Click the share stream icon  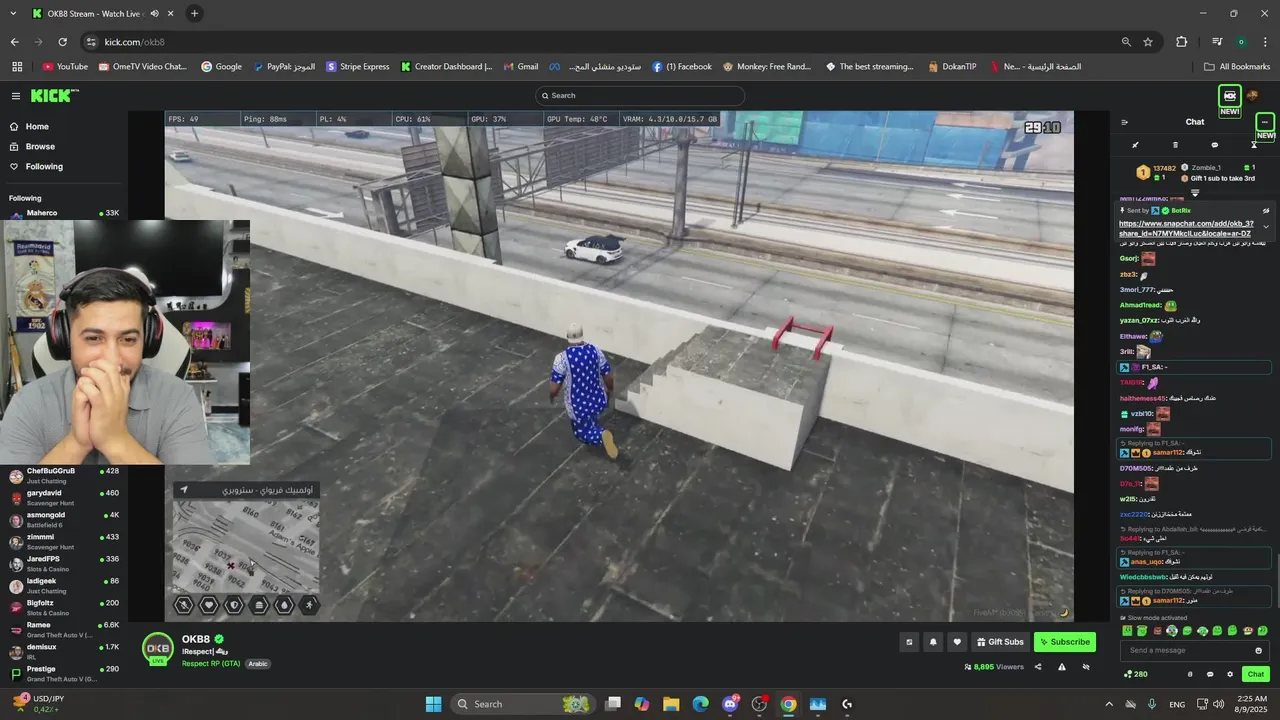(1038, 667)
